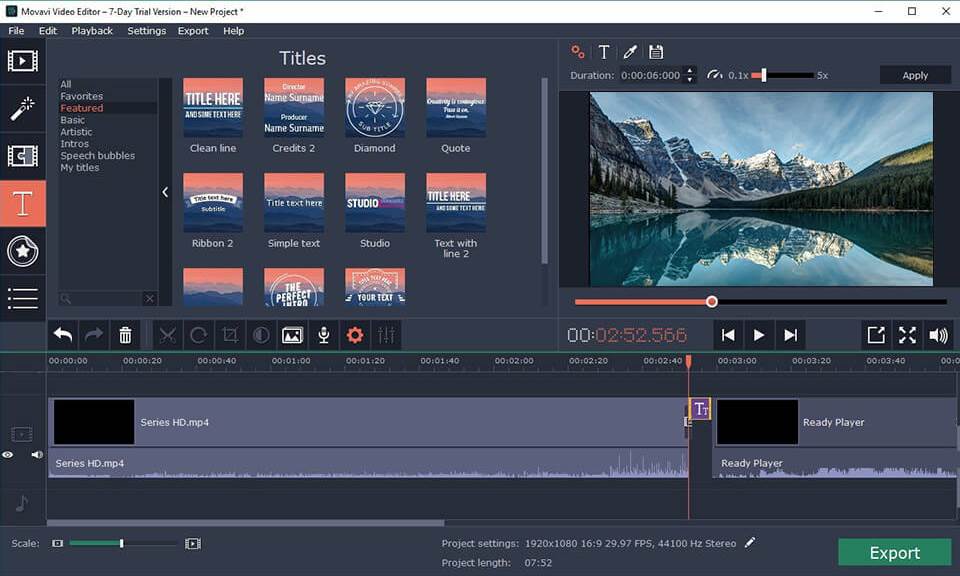This screenshot has height=576, width=960.
Task: Click the Record audio microphone icon
Action: [323, 336]
